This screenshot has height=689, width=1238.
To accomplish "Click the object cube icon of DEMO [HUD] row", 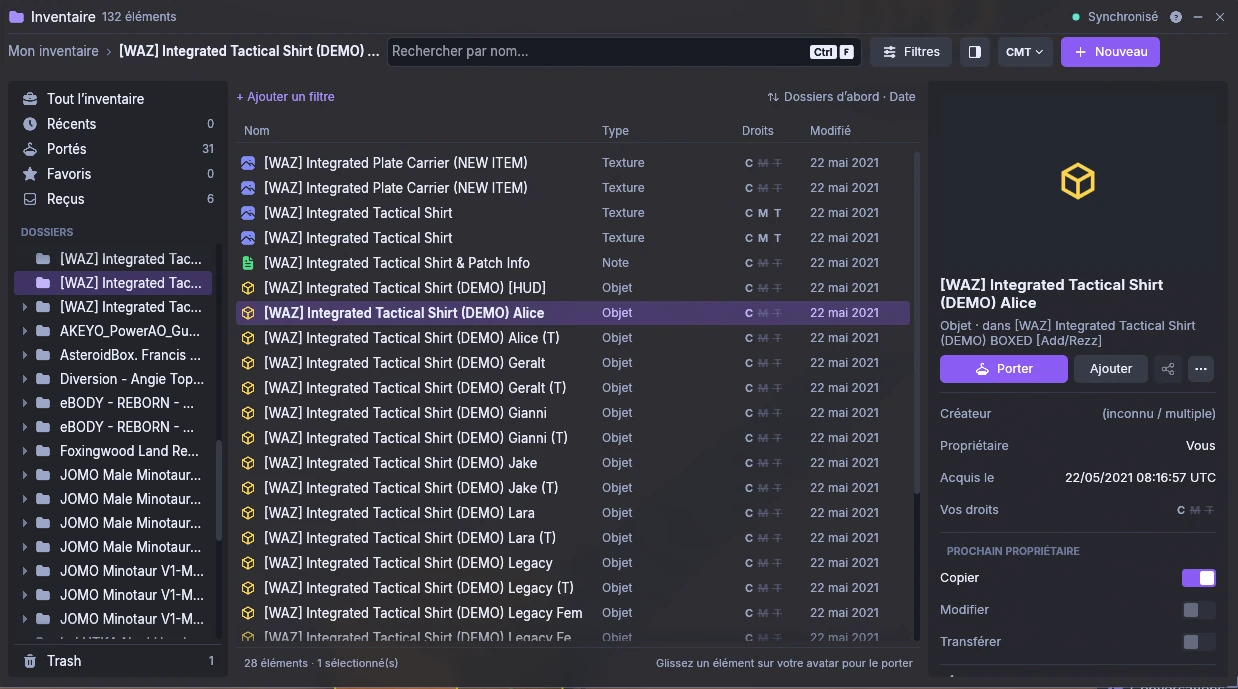I will (x=248, y=288).
